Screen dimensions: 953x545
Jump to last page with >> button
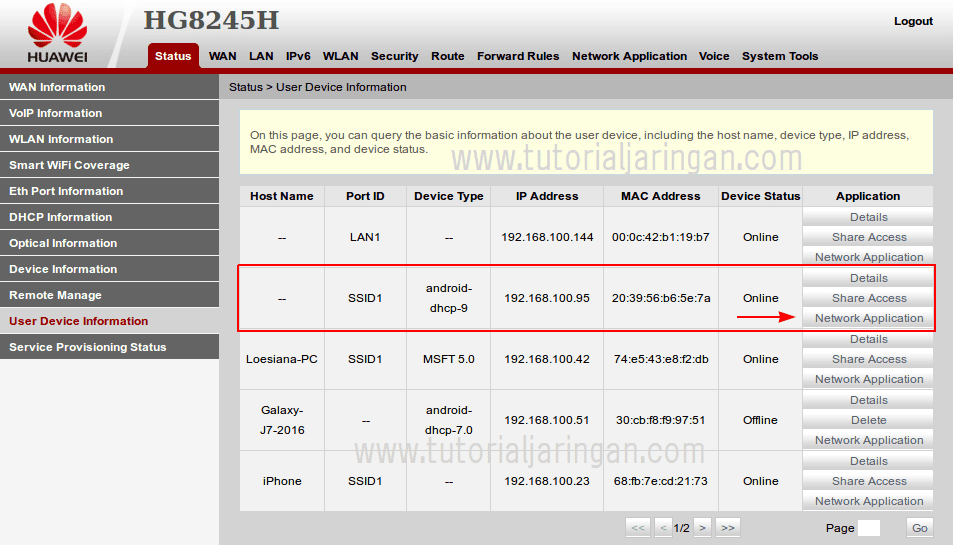point(728,527)
